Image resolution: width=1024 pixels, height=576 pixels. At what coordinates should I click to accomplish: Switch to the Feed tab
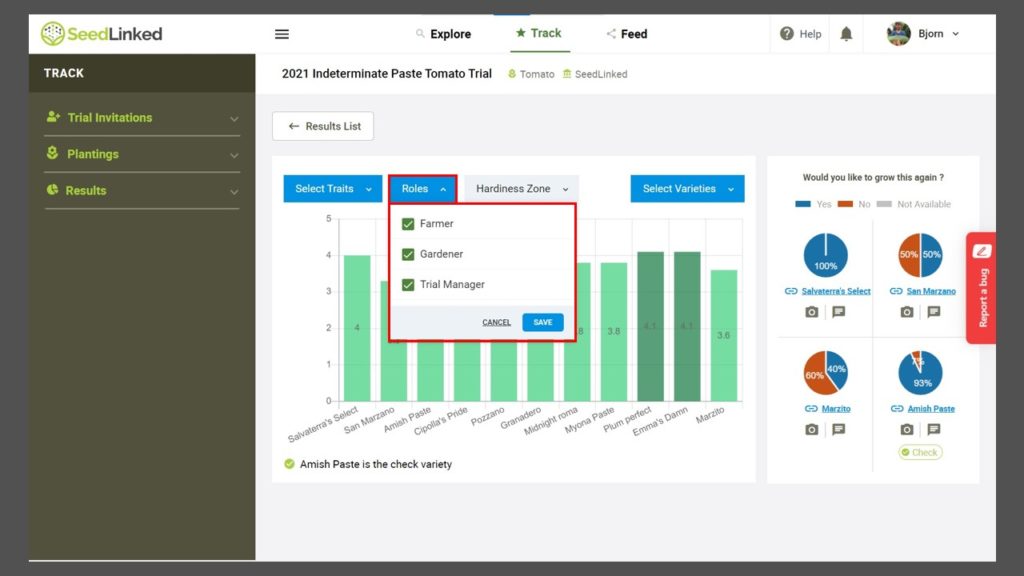[x=626, y=34]
